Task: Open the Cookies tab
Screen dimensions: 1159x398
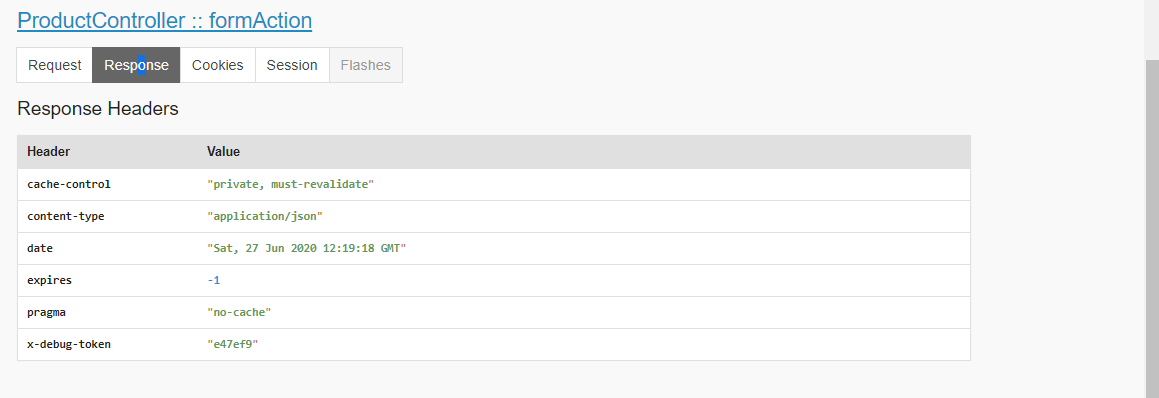Action: 217,65
